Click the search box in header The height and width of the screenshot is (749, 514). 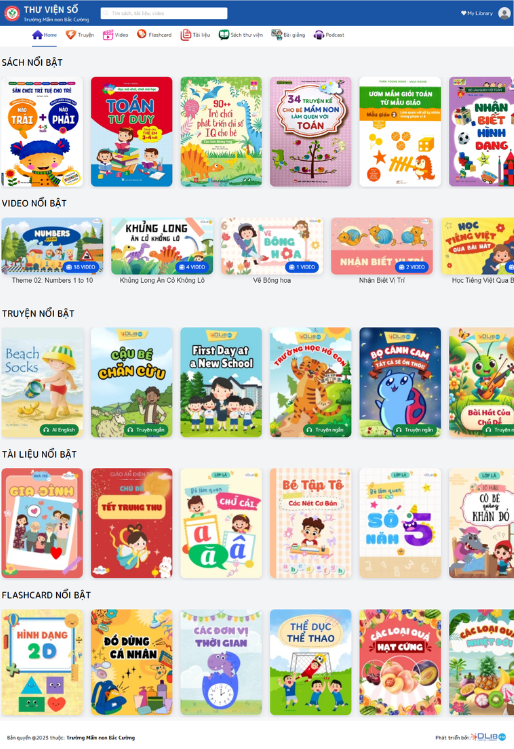[164, 13]
